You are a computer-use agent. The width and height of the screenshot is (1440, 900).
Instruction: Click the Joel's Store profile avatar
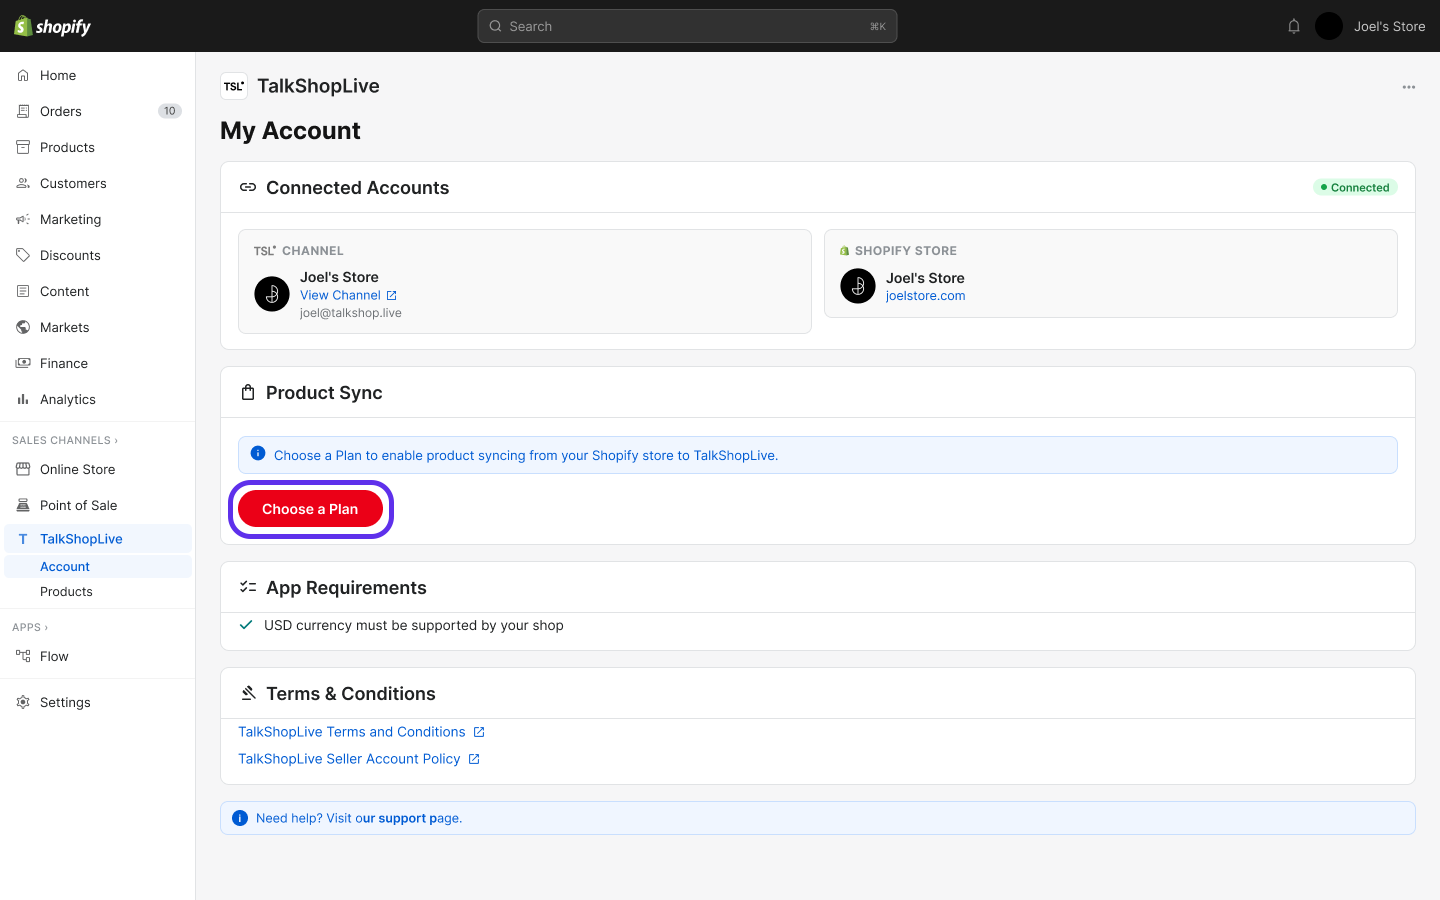pos(1329,26)
